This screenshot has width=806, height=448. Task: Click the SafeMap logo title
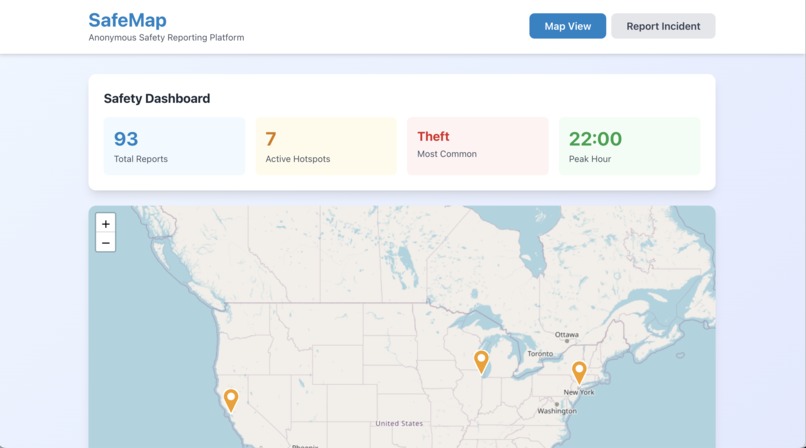pos(127,20)
